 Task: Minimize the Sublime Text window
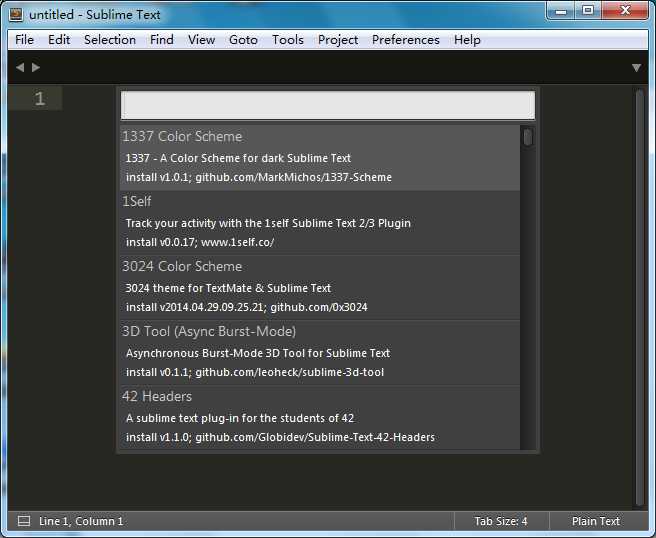coord(561,11)
